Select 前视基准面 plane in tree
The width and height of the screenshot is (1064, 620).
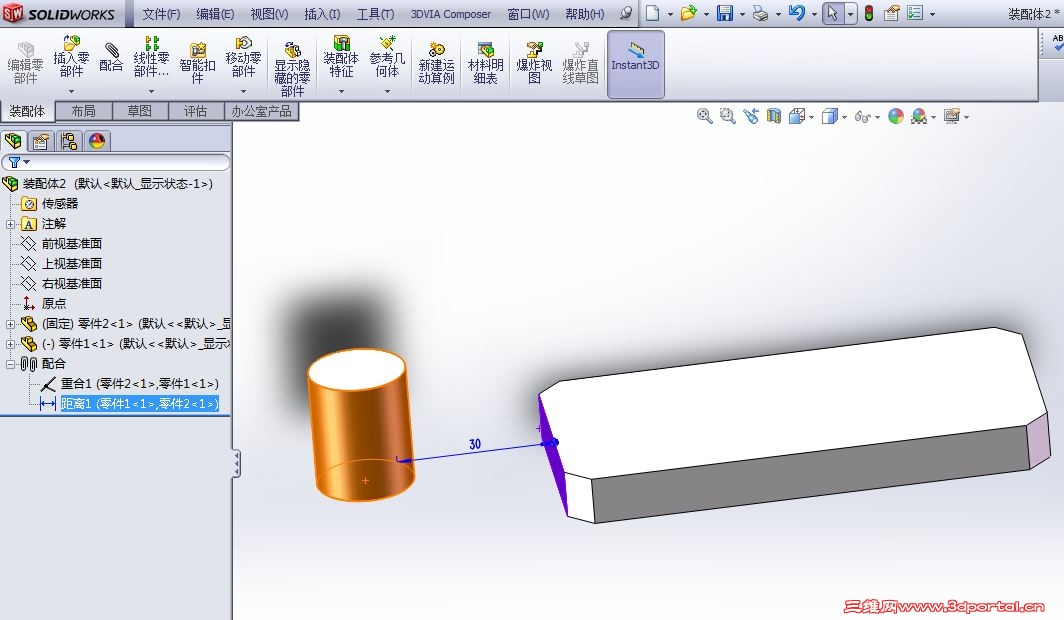click(71, 244)
